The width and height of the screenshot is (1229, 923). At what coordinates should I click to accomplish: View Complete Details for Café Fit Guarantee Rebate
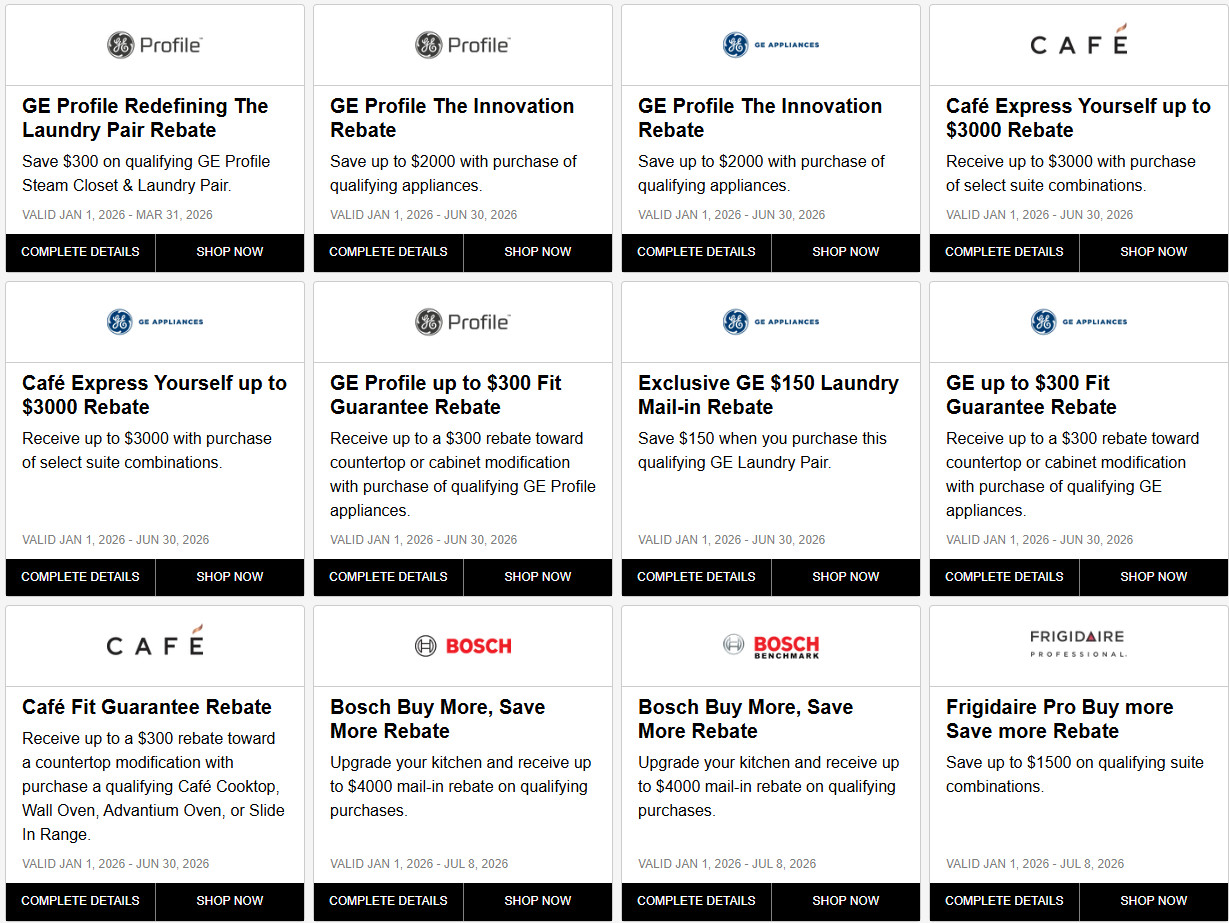[x=80, y=901]
